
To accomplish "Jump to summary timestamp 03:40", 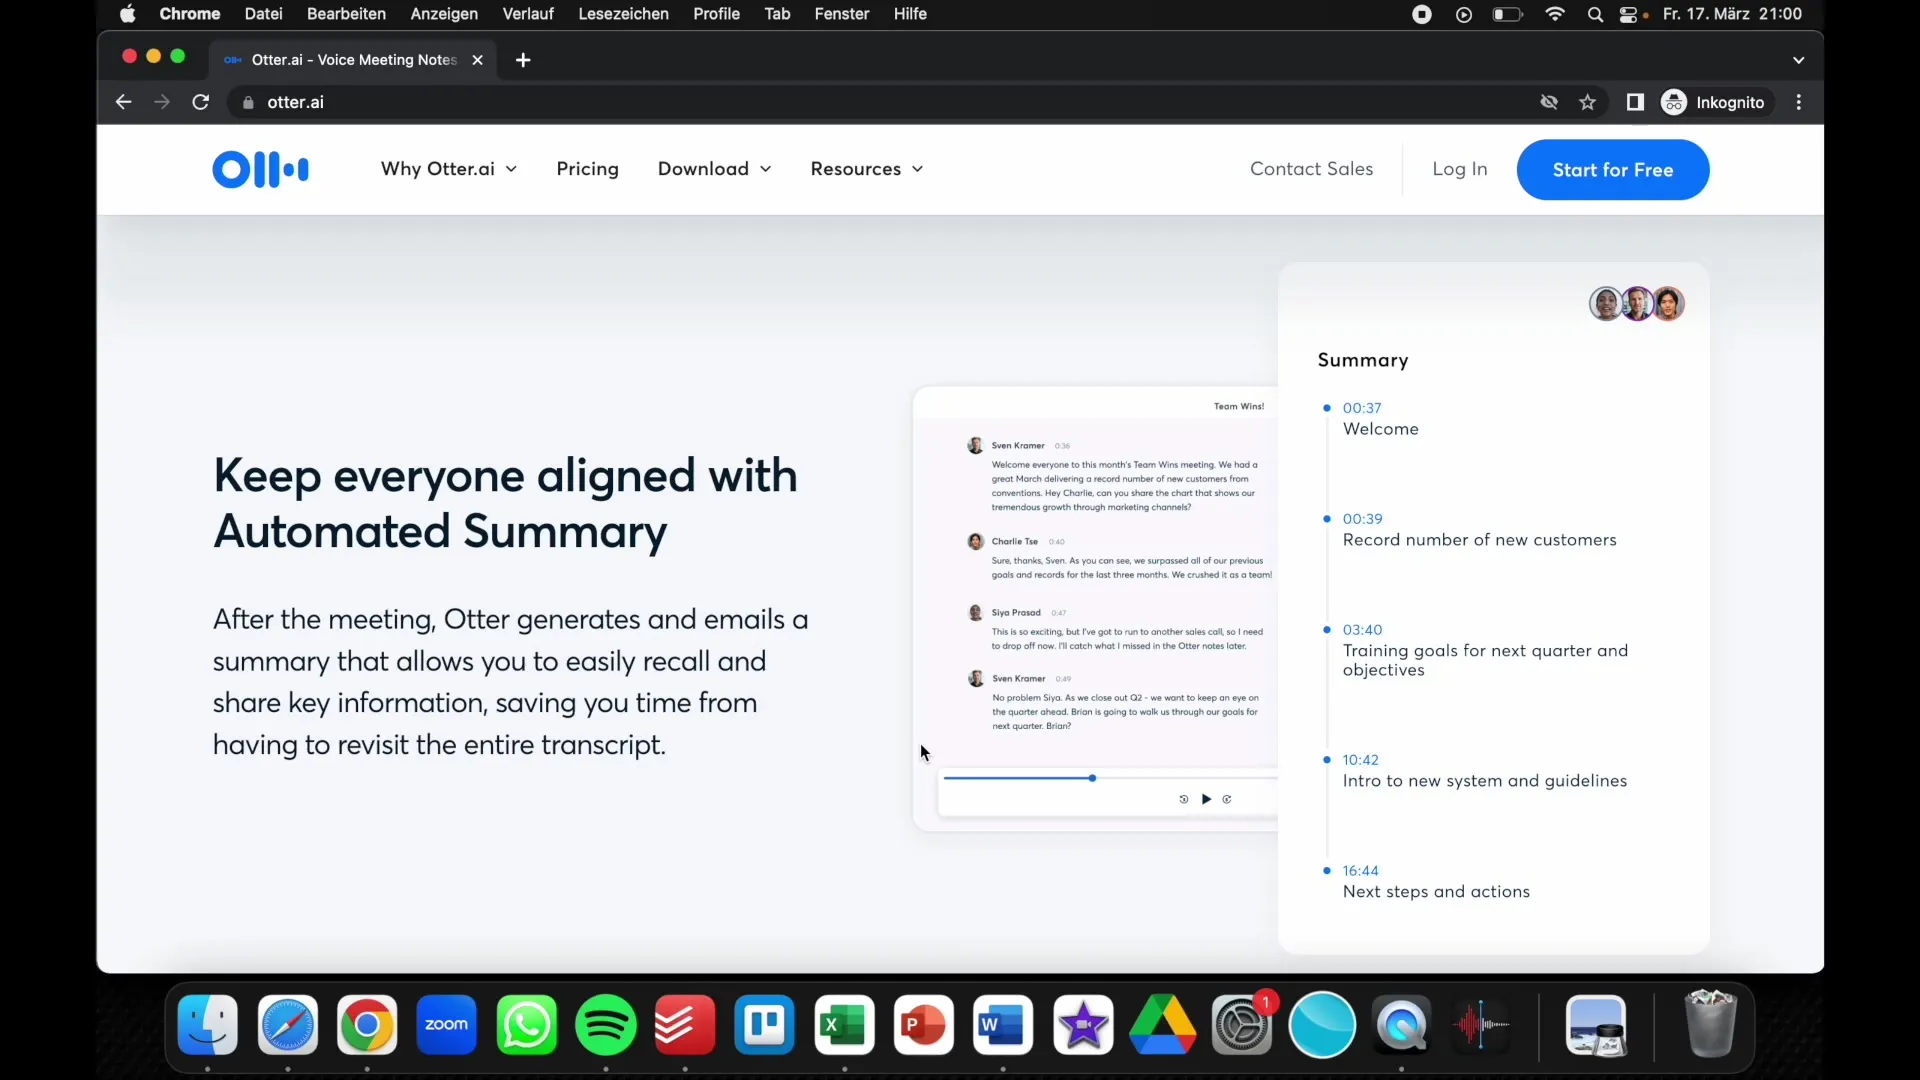I will coord(1362,630).
